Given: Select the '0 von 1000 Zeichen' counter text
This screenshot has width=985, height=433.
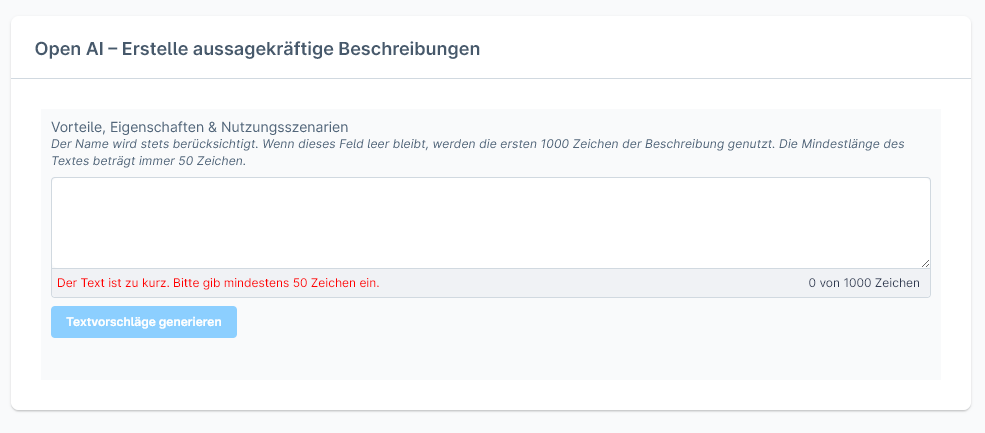Looking at the screenshot, I should pos(864,283).
